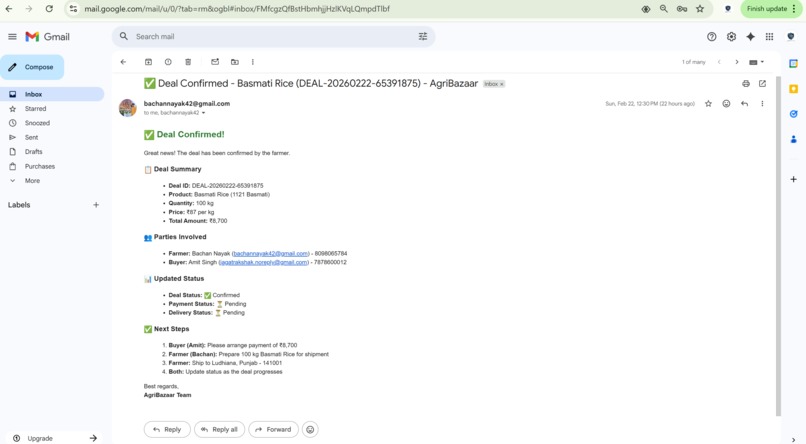The height and width of the screenshot is (444, 806).
Task: Open the Gmail main menu hamburger
Action: coord(12,36)
